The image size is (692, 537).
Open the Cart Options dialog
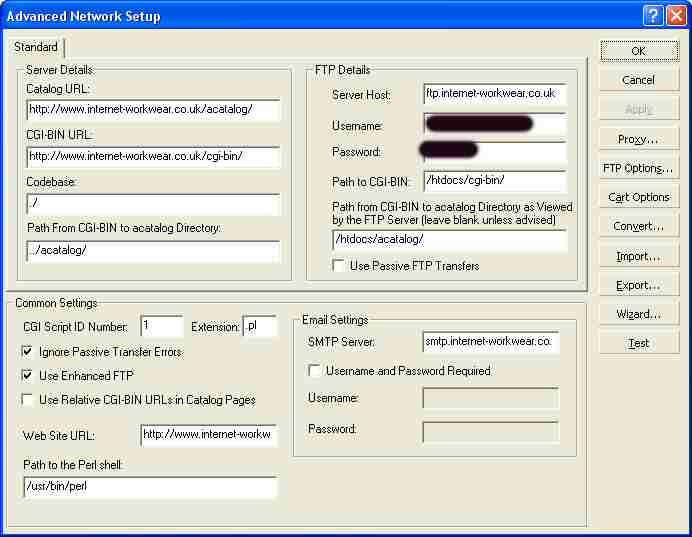click(638, 197)
